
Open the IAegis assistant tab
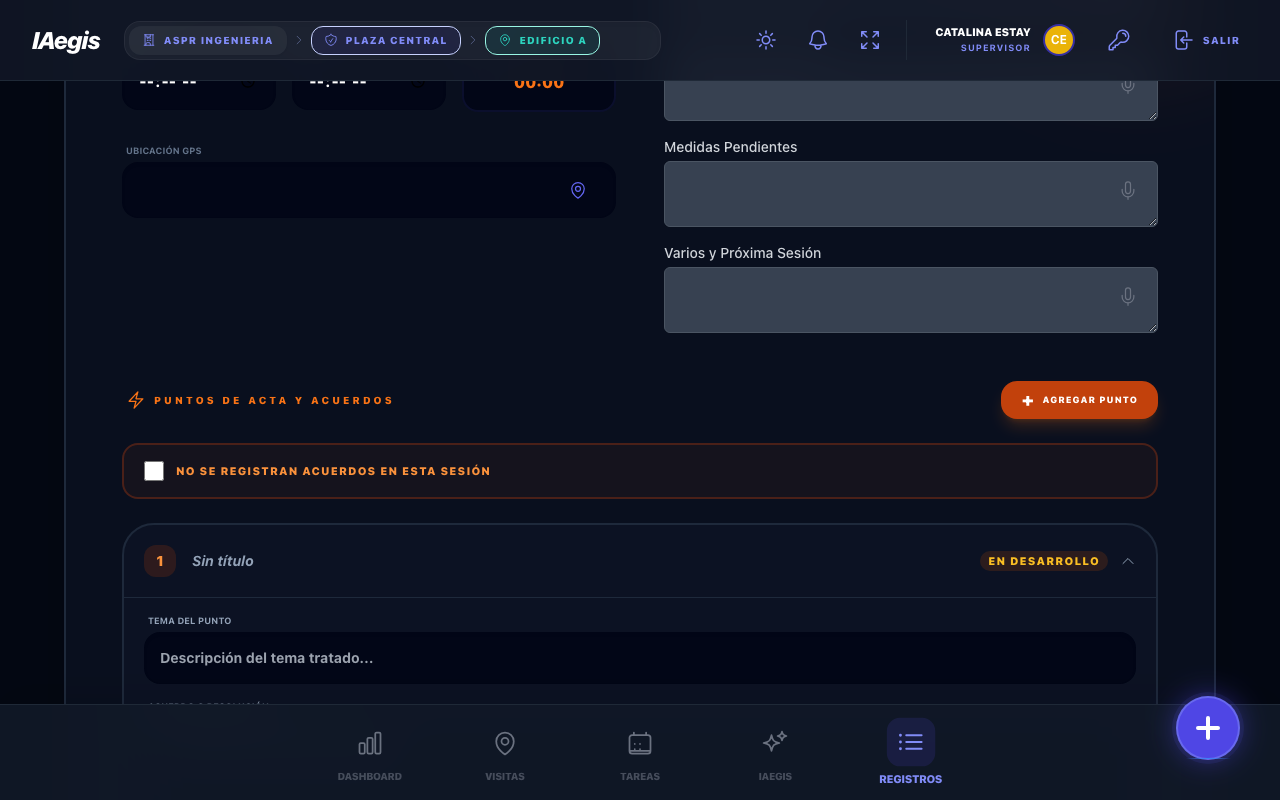point(775,755)
